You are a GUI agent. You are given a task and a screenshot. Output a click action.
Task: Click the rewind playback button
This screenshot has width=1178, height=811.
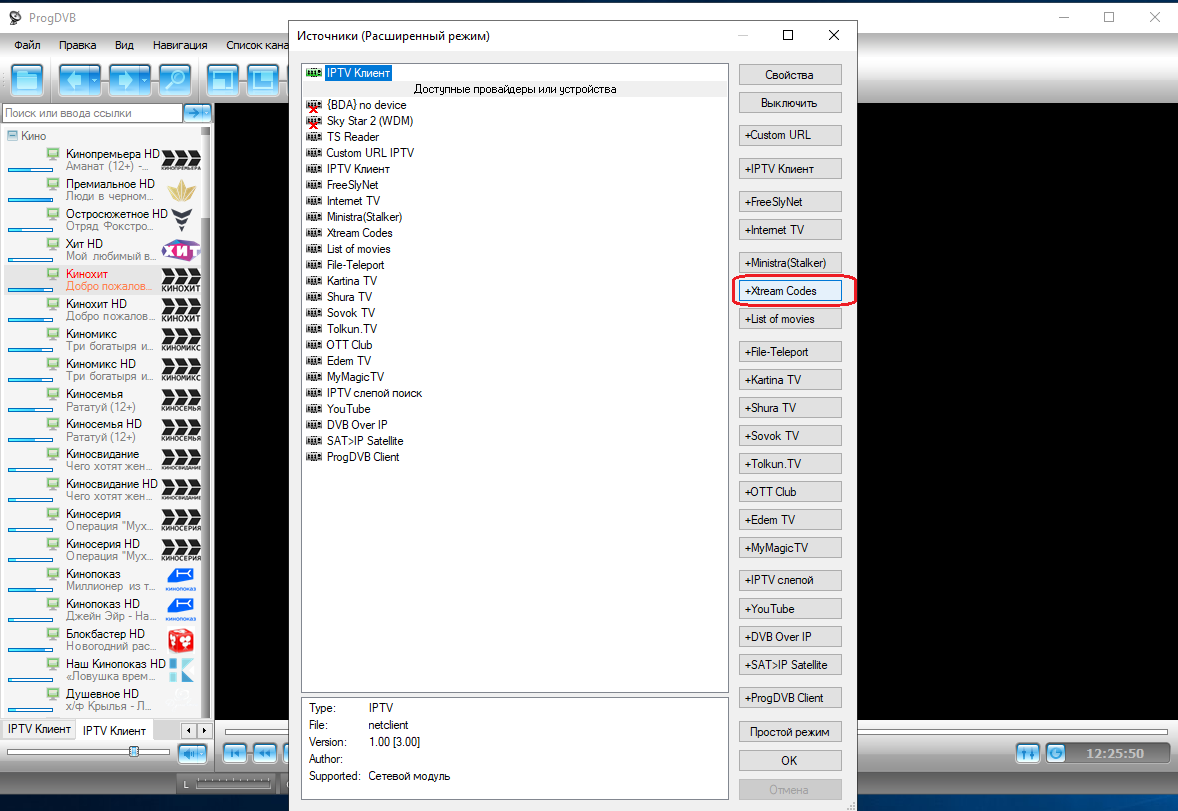coord(265,753)
